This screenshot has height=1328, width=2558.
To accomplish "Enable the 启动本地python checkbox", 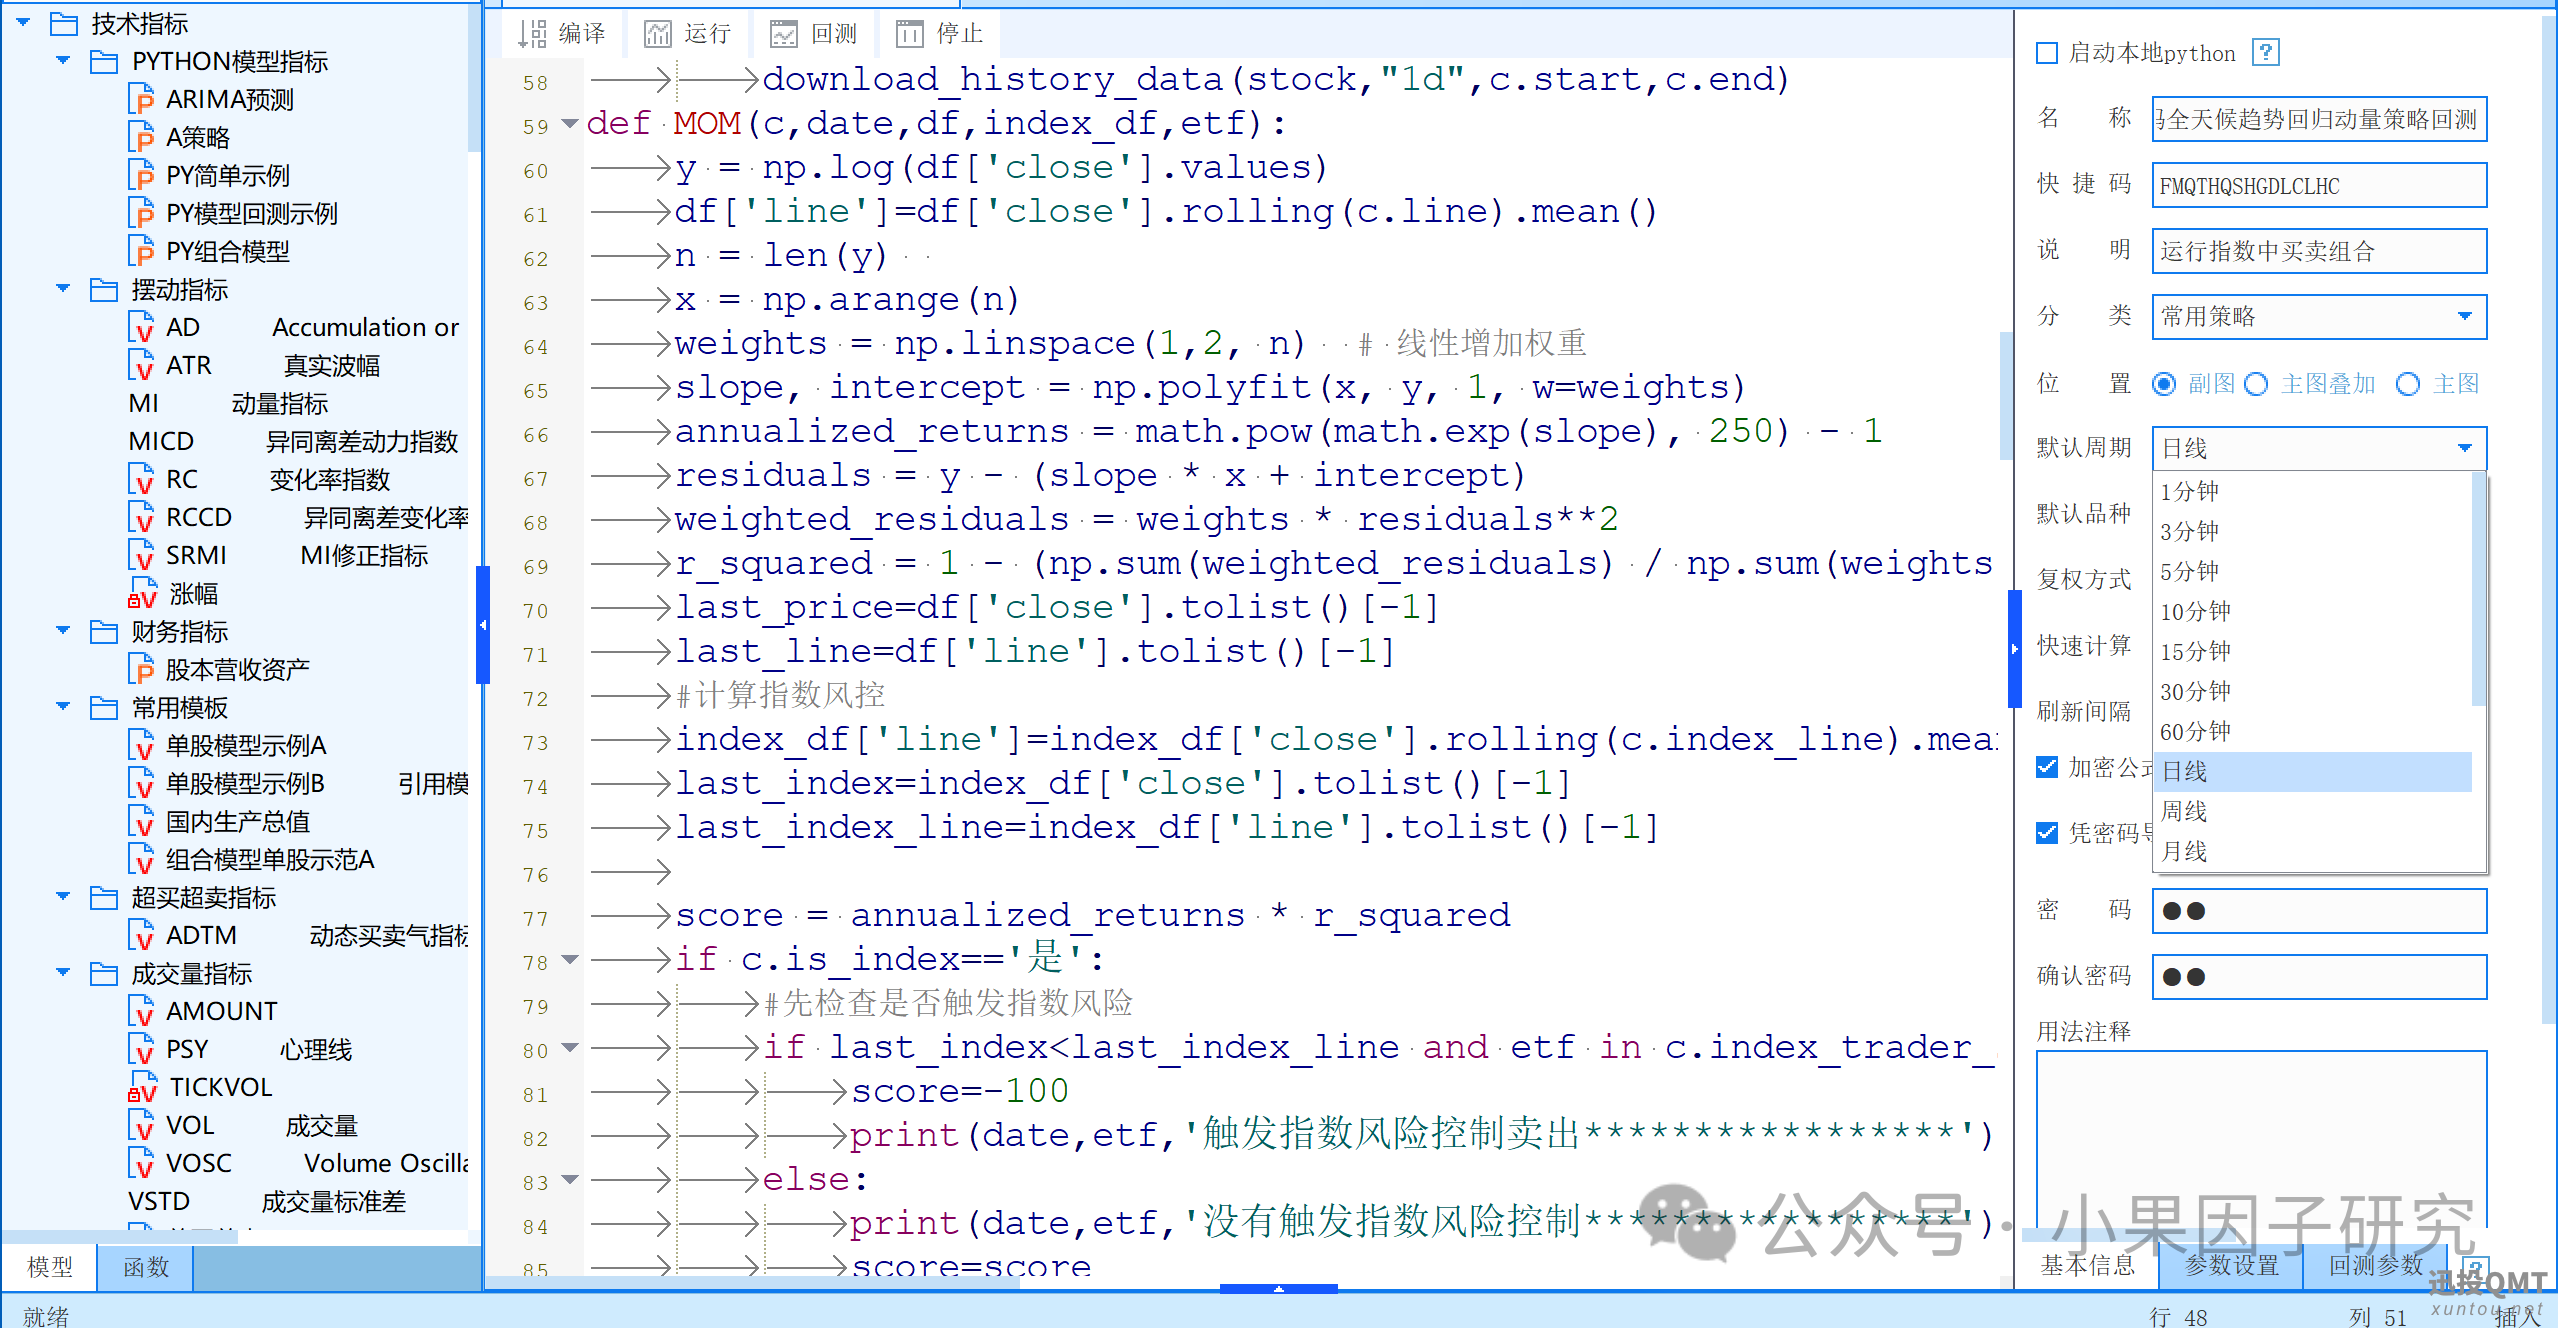I will tap(2047, 53).
